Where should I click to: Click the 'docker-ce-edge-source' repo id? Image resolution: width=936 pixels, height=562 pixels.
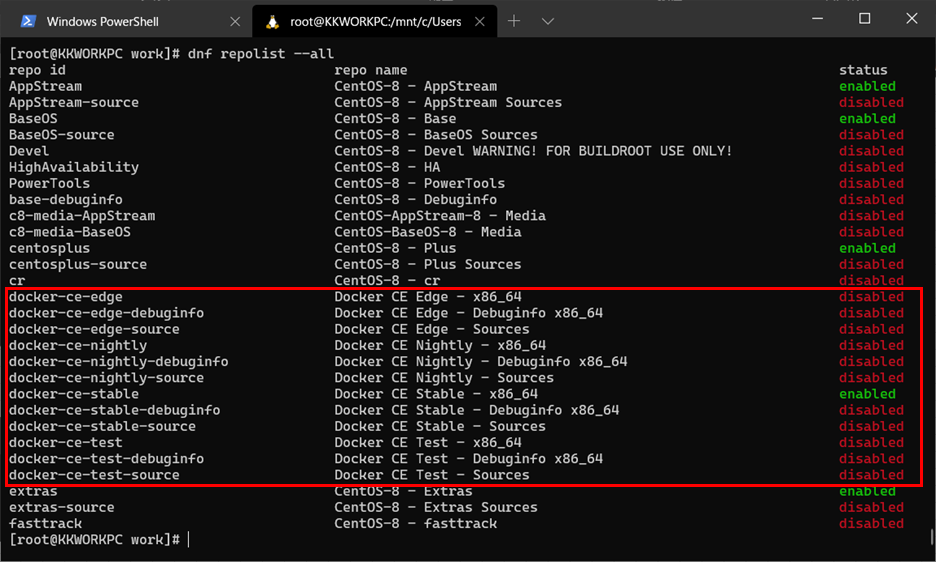pyautogui.click(x=94, y=329)
